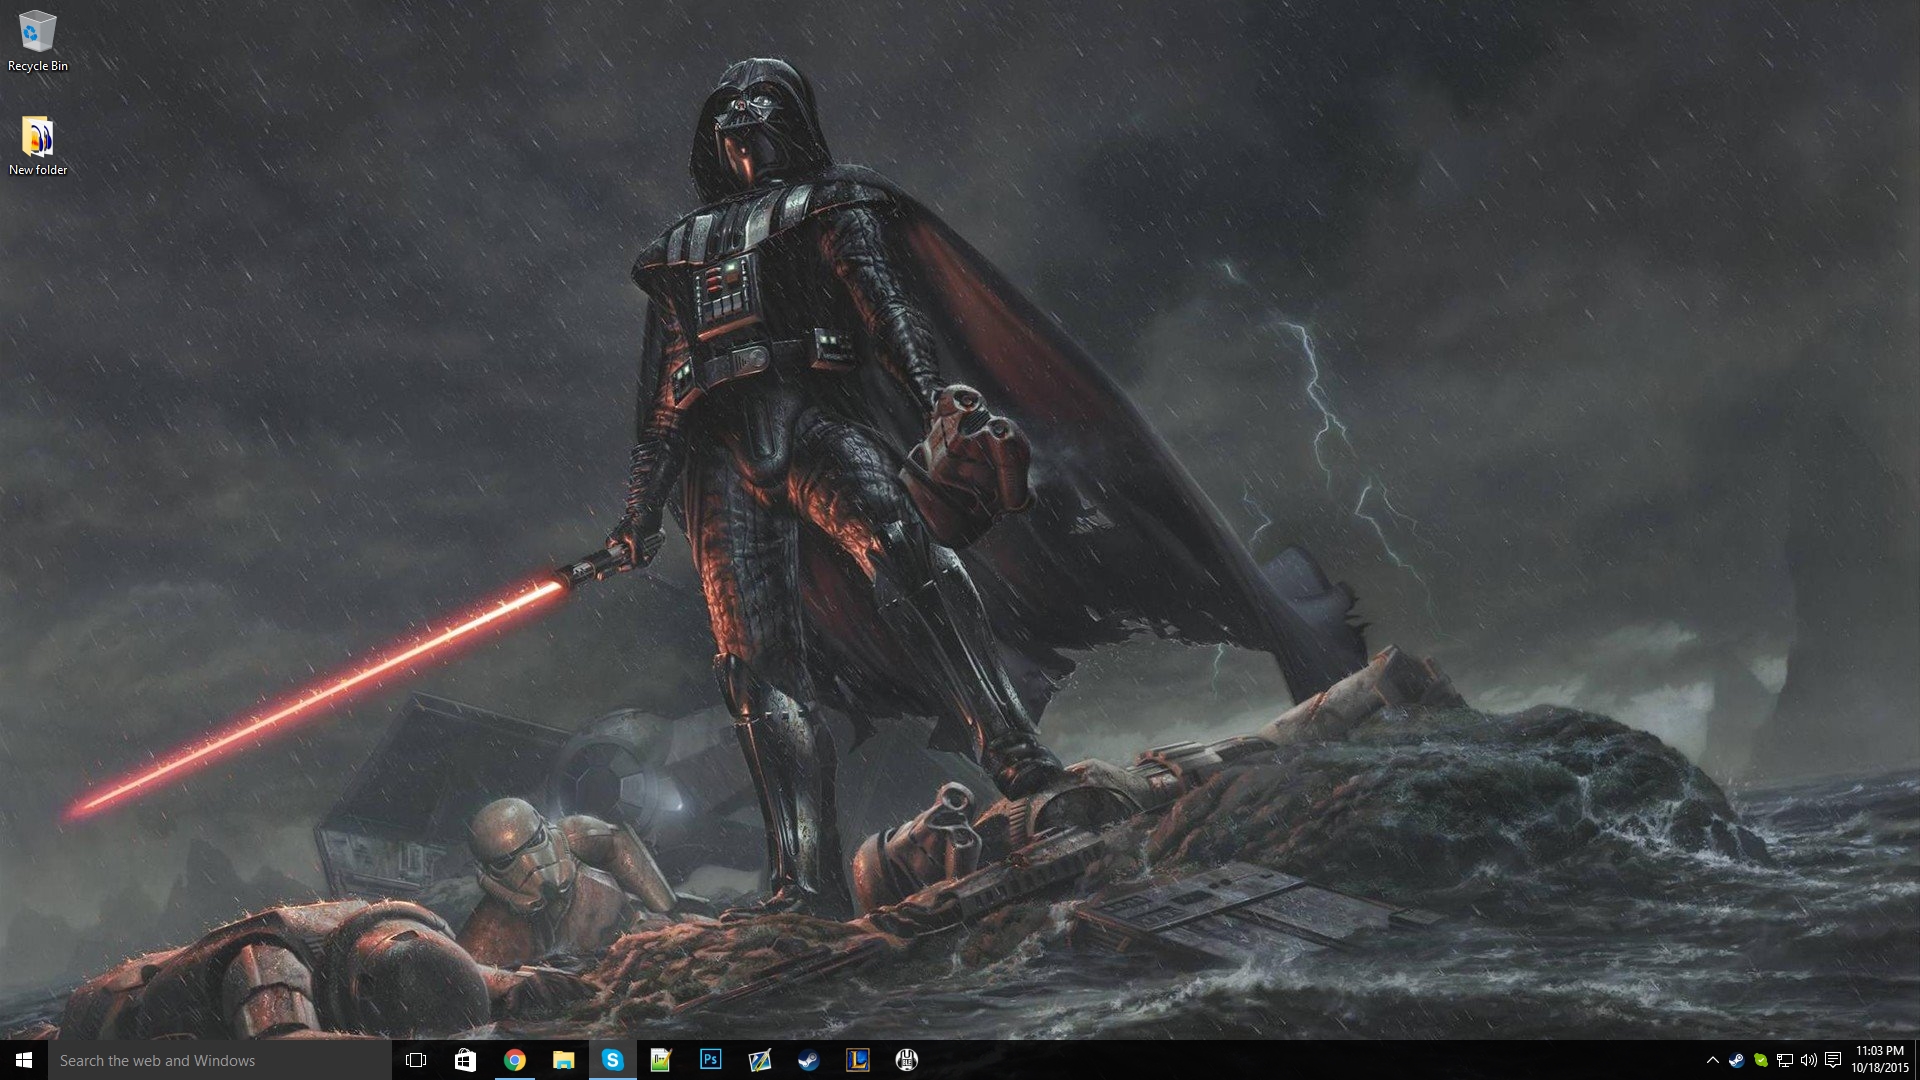Open Adobe Photoshop from the taskbar
Image resolution: width=1920 pixels, height=1080 pixels.
coord(712,1061)
